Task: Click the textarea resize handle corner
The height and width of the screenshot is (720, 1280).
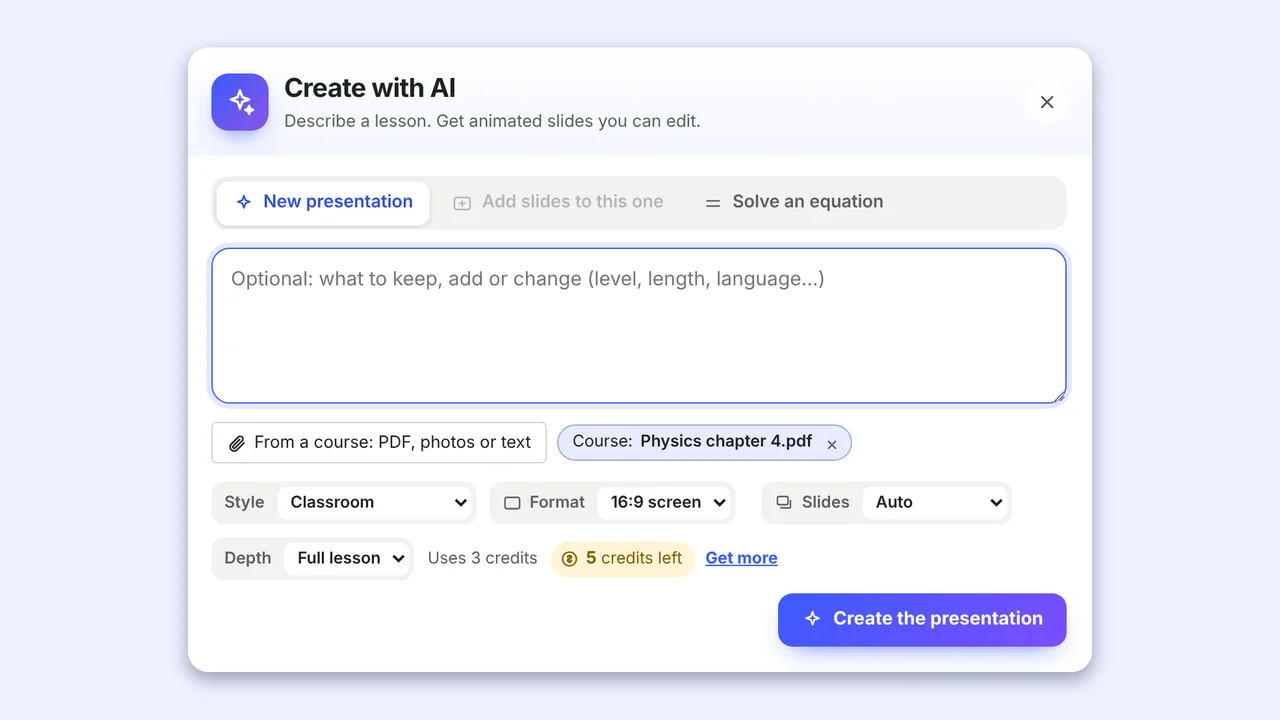Action: (x=1059, y=396)
